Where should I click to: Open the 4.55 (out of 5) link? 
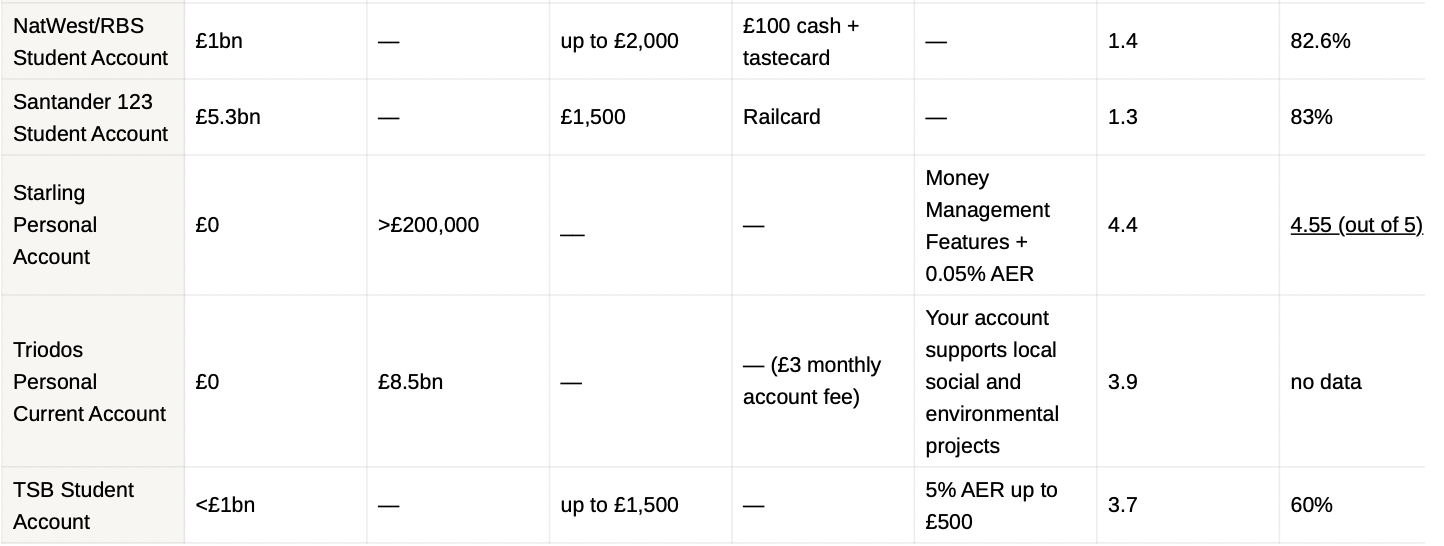pos(1356,225)
